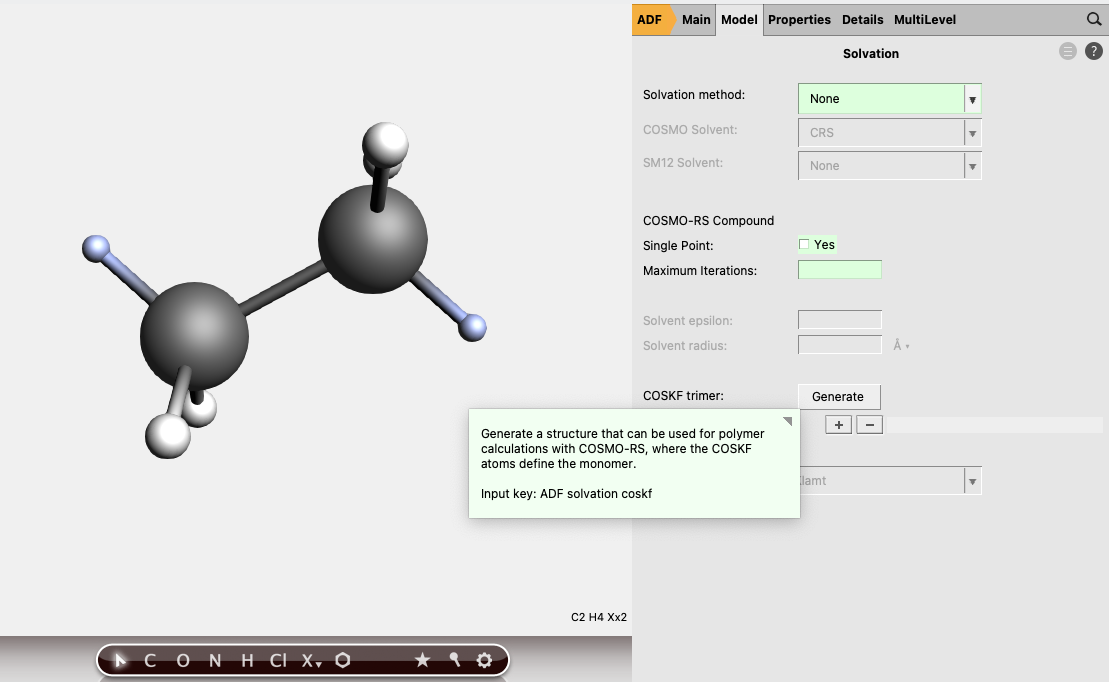1109x682 pixels.
Task: Open the COSMO Solvent dropdown
Action: 889,132
